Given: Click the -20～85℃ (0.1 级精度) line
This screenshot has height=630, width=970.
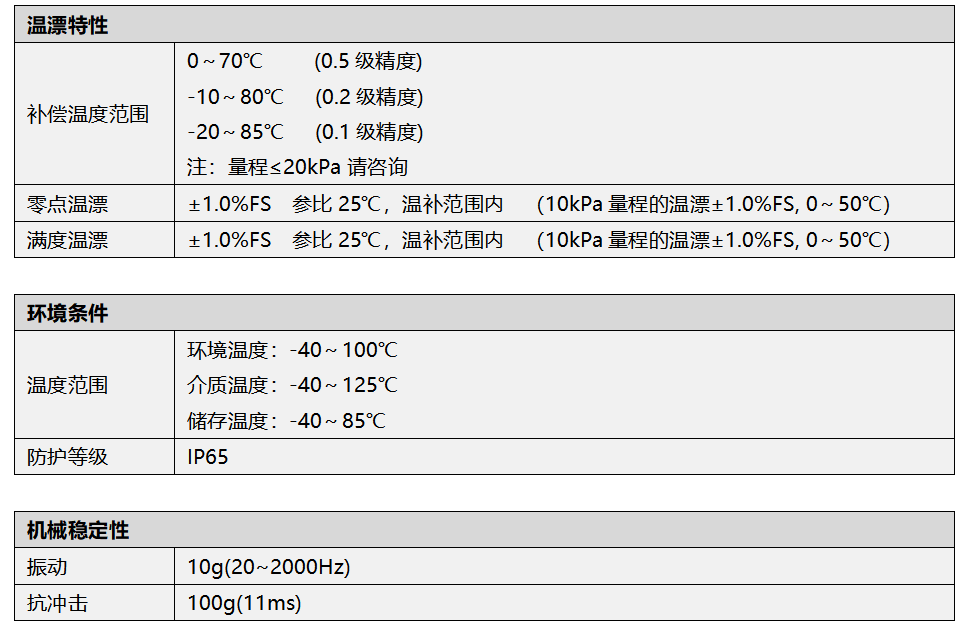Looking at the screenshot, I should [x=305, y=132].
